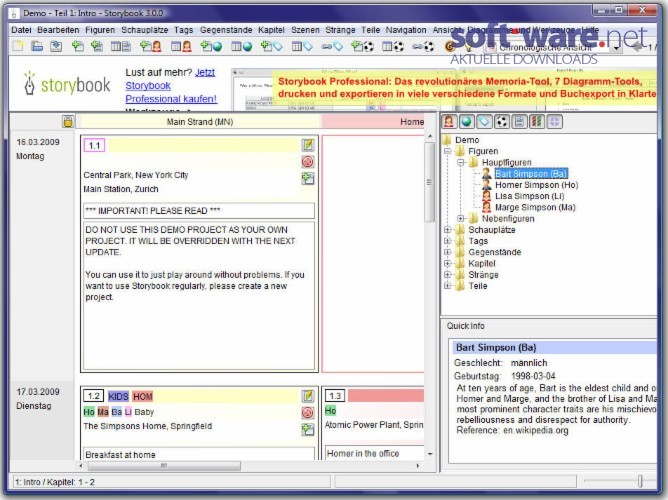Screen dimensions: 668x500
Task: Click the add scene icon on scene 1.2
Action: tap(308, 429)
